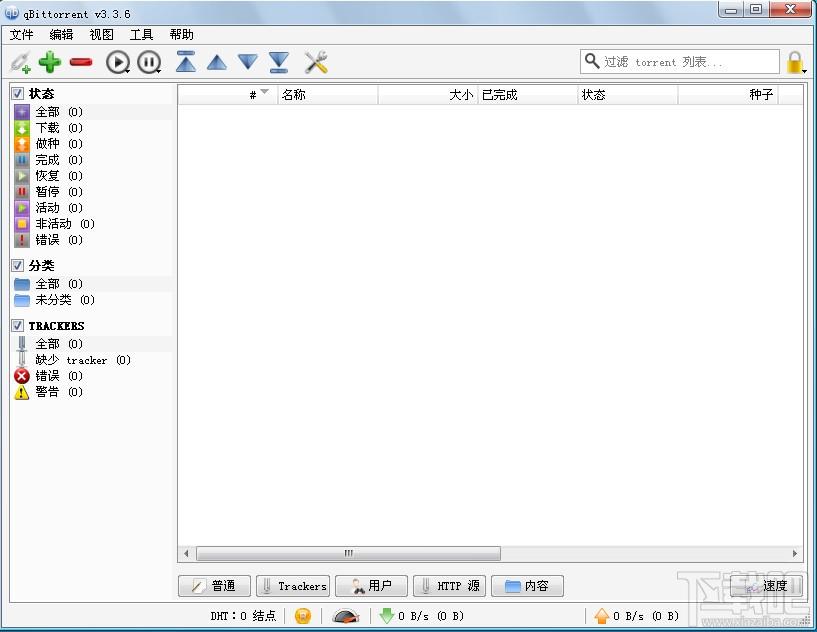
Task: Select the 未分类 (0) category
Action: pyautogui.click(x=92, y=300)
